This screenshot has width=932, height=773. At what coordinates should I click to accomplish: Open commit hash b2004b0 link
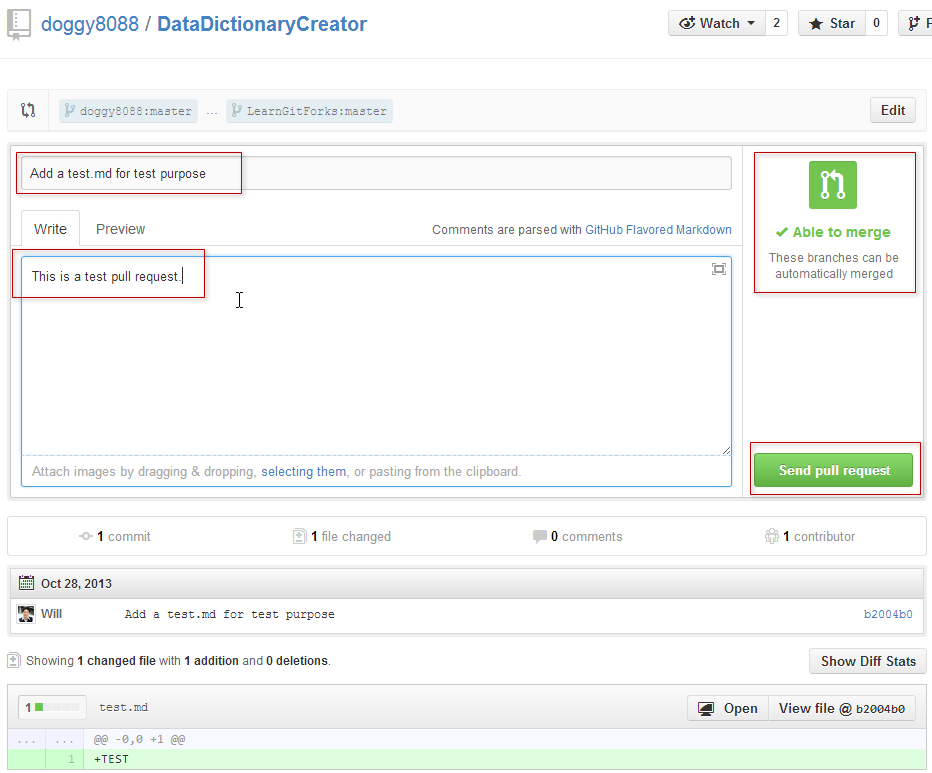tap(887, 614)
